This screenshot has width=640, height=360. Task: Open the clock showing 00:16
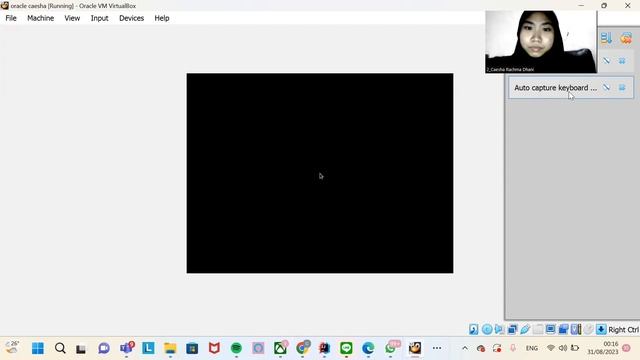coord(603,348)
